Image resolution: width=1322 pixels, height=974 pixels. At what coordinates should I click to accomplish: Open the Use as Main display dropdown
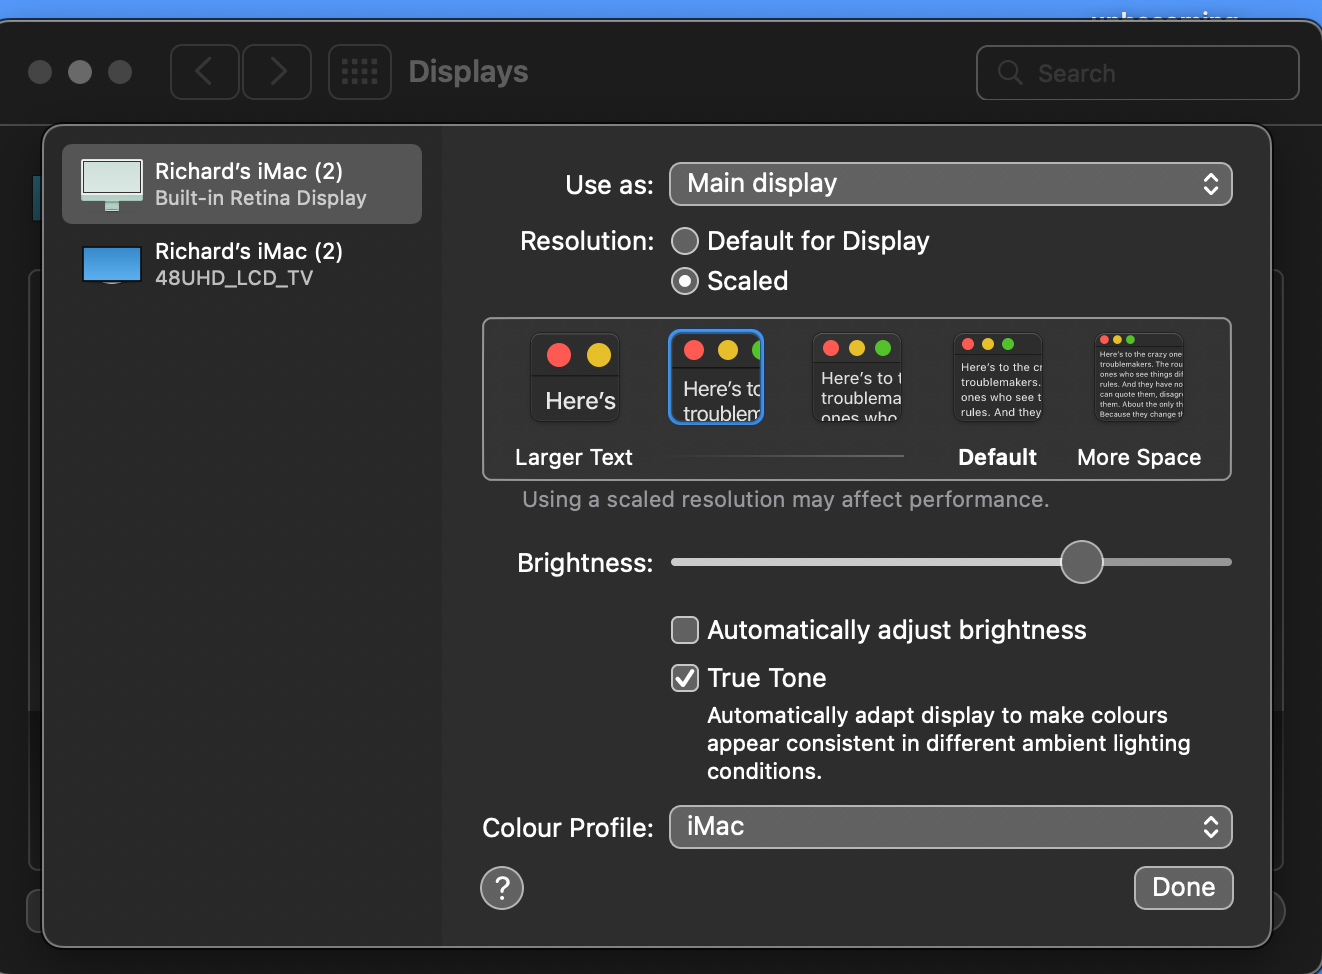pyautogui.click(x=950, y=184)
